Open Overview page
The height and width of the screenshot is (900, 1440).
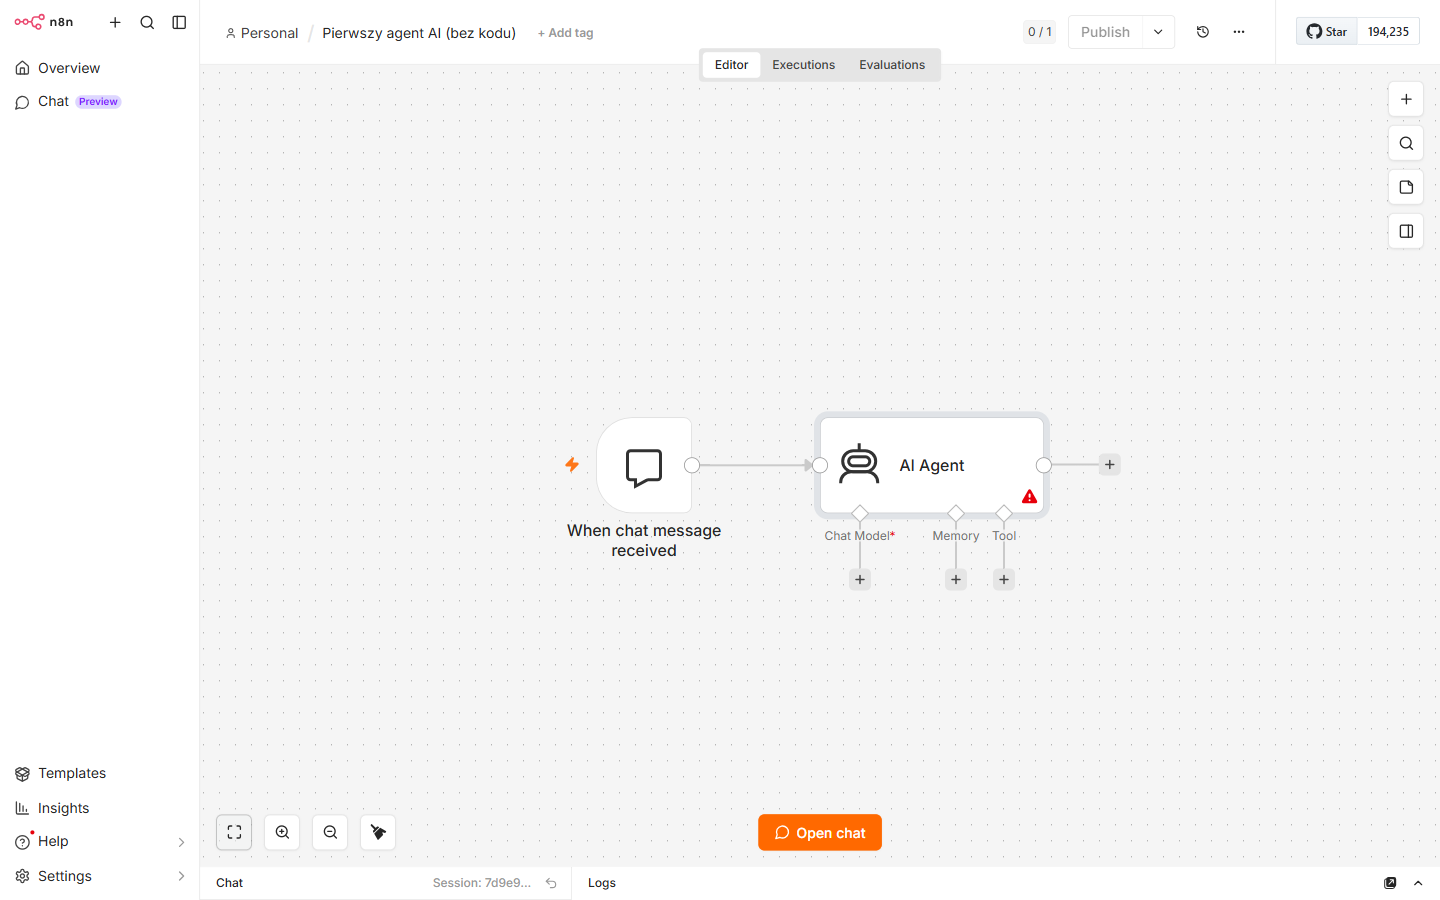coord(99,68)
